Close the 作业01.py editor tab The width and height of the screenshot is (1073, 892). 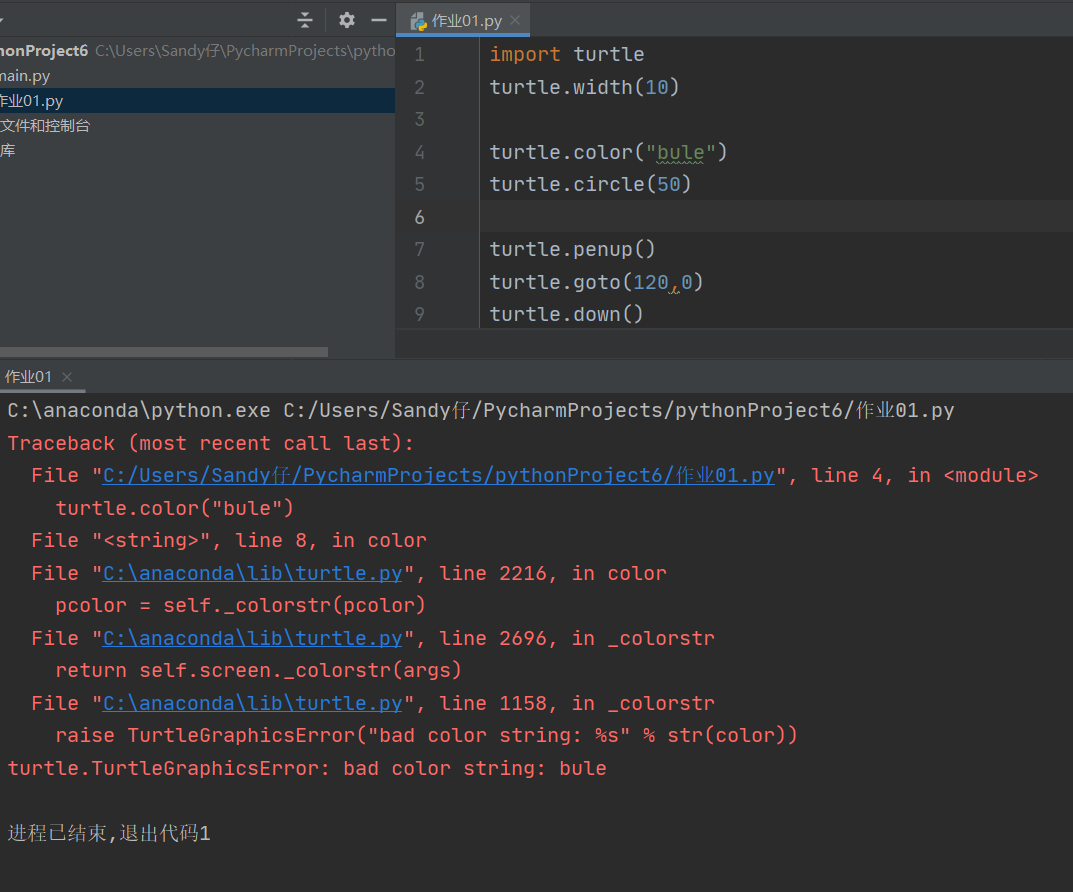tap(515, 21)
